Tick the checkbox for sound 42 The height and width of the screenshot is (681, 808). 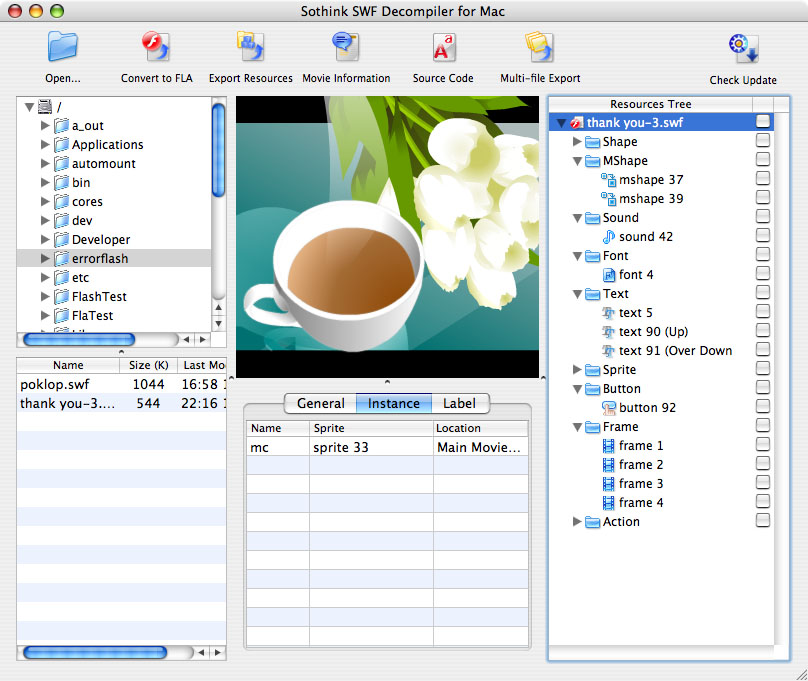(763, 235)
